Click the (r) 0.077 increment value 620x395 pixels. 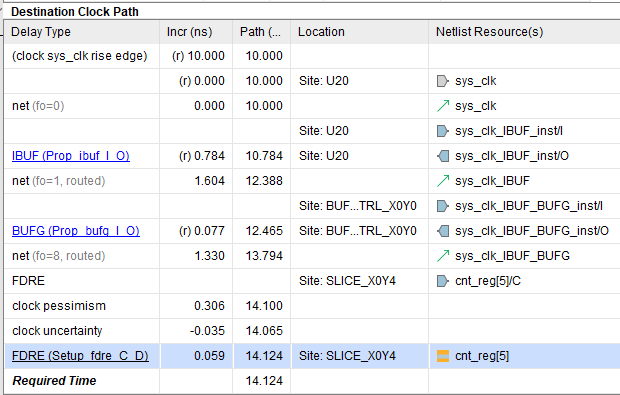pyautogui.click(x=202, y=231)
